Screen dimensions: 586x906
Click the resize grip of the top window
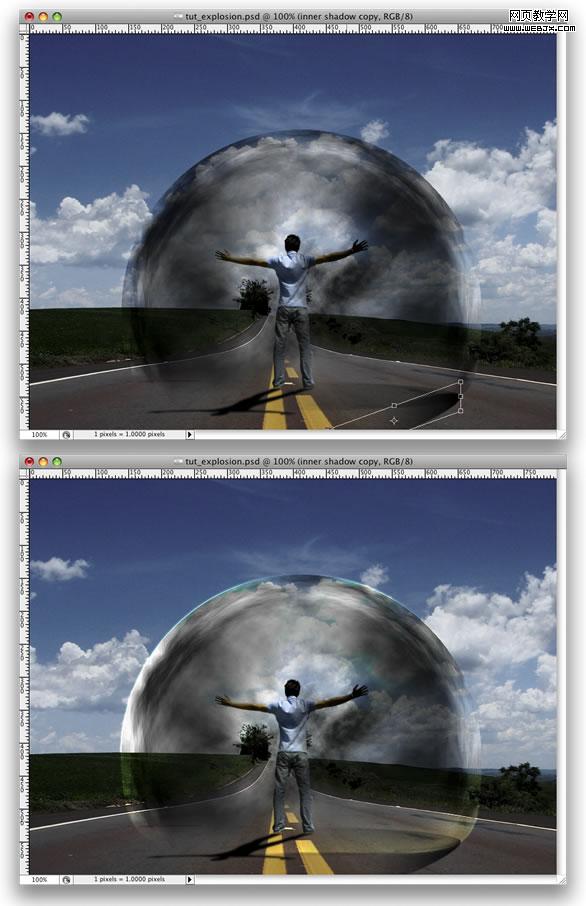click(561, 435)
